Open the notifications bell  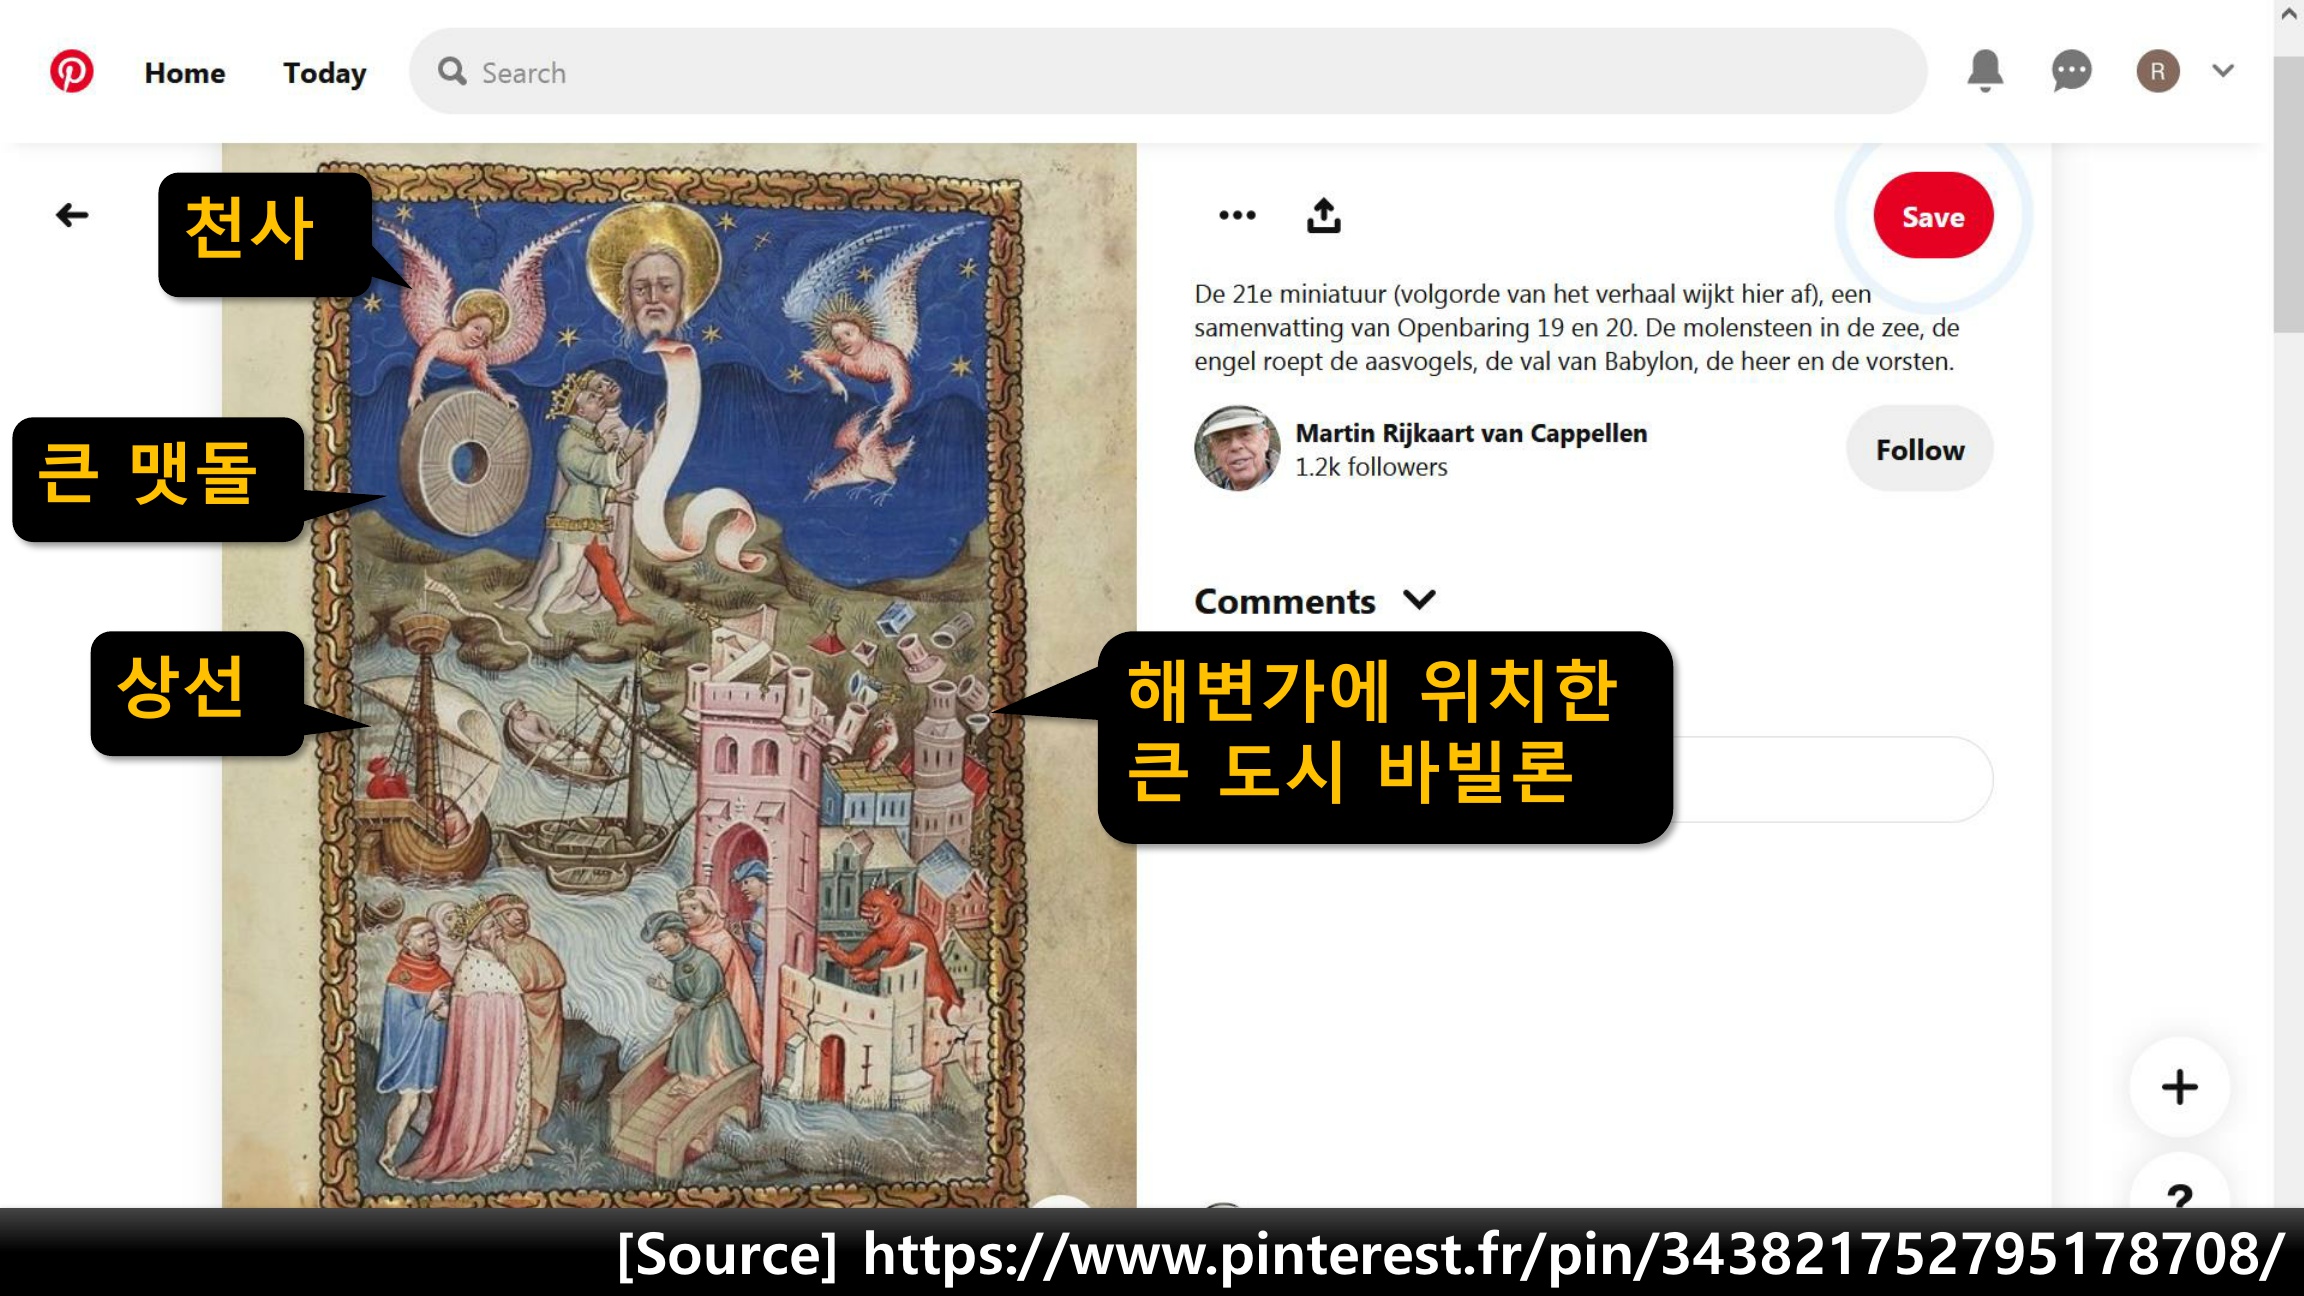(x=1985, y=71)
